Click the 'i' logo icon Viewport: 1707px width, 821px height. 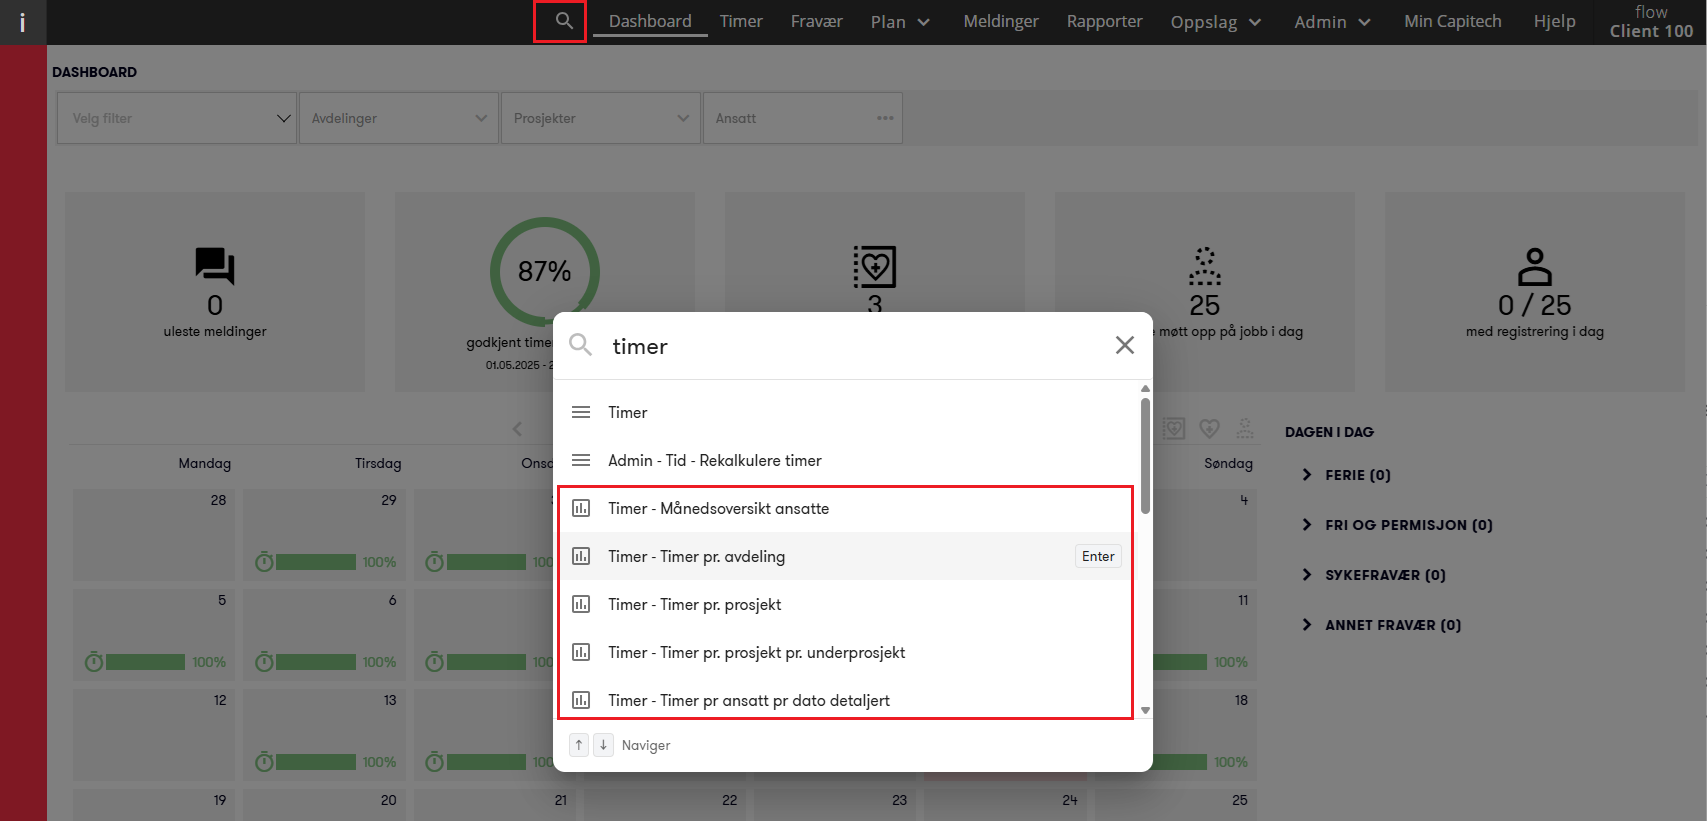(x=22, y=22)
